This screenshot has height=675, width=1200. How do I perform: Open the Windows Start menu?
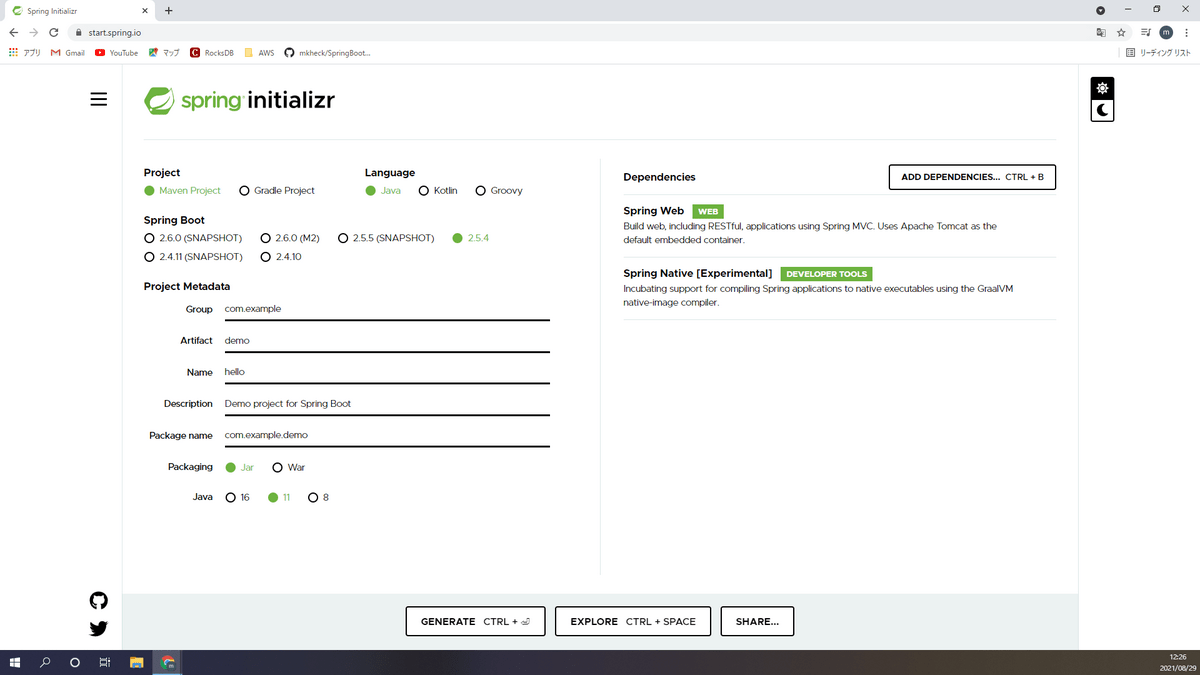click(14, 662)
